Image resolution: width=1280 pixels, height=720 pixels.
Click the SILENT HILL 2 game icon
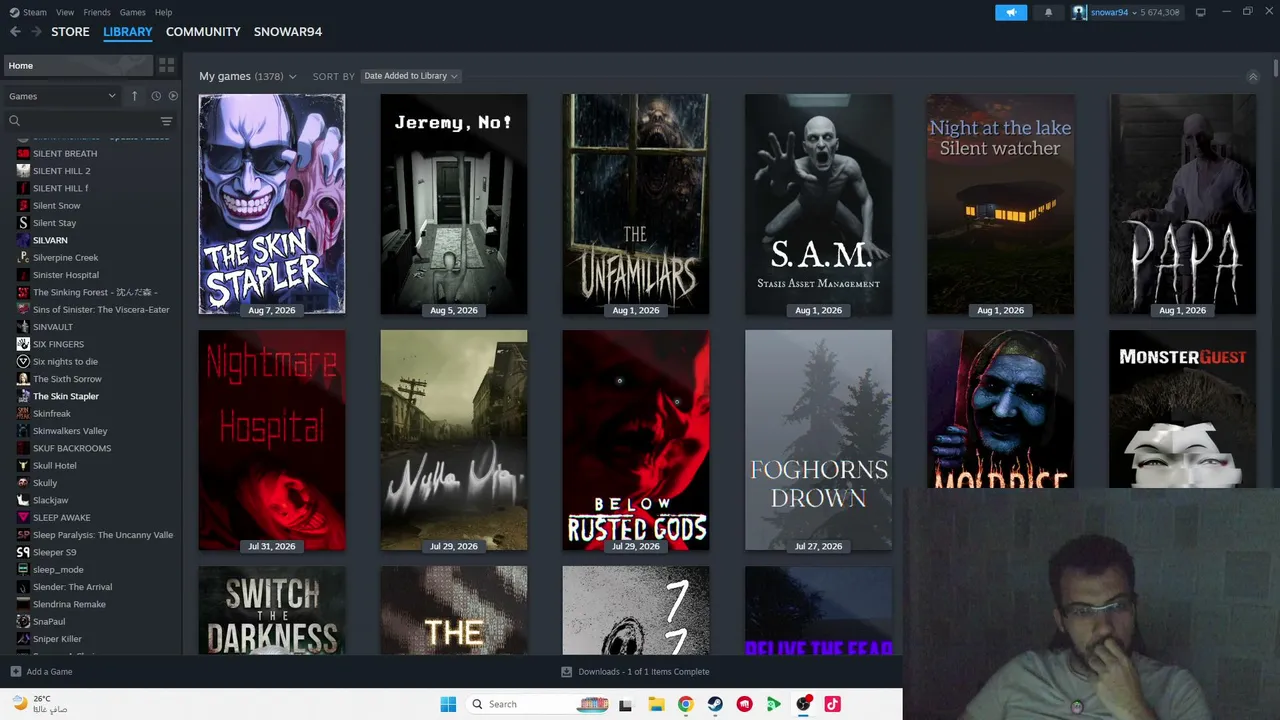tap(23, 171)
